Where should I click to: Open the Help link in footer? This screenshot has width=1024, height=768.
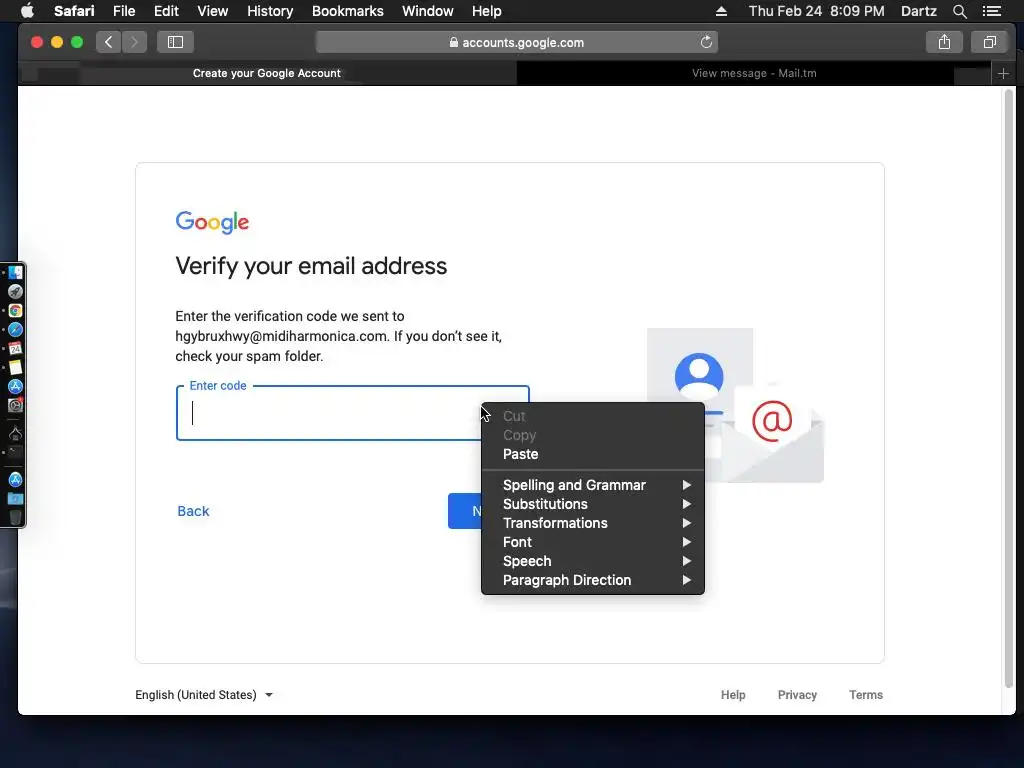733,695
